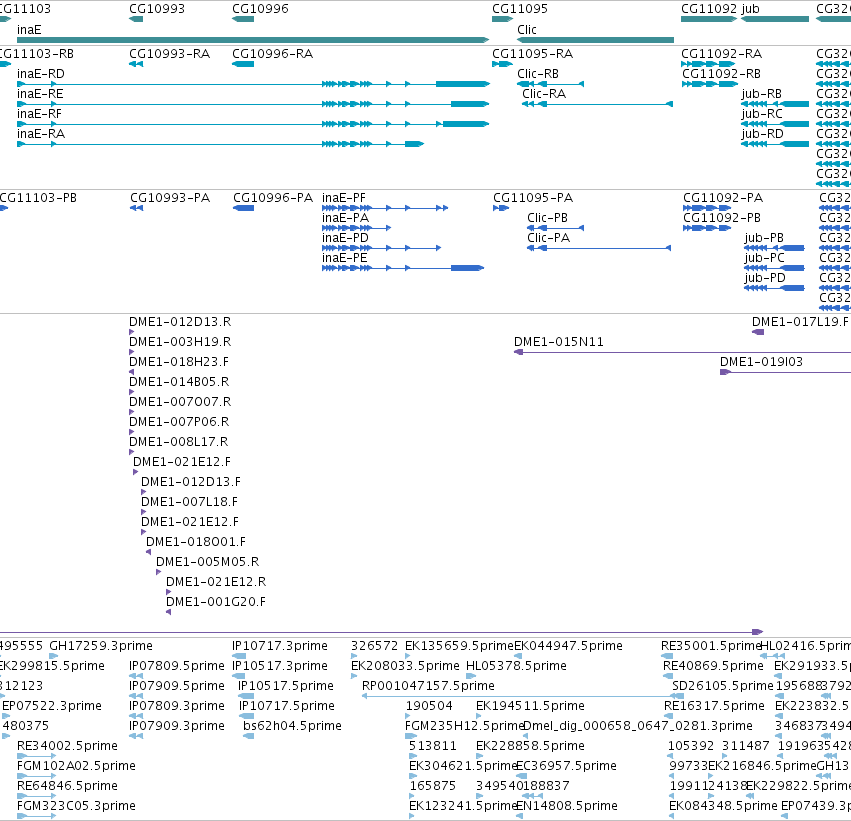Image resolution: width=851 pixels, height=821 pixels.
Task: Select BAC end label DME1-012D13.F
Action: [191, 482]
